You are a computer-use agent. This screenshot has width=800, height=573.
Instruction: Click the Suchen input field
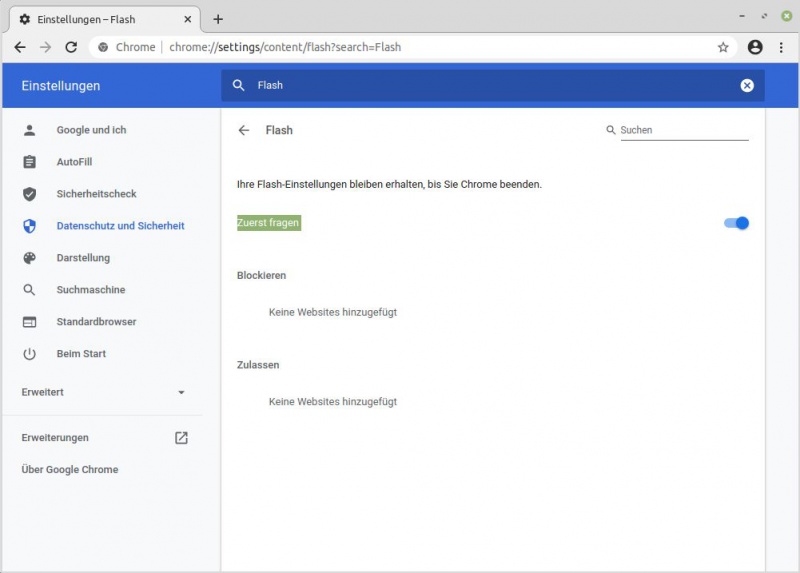684,131
